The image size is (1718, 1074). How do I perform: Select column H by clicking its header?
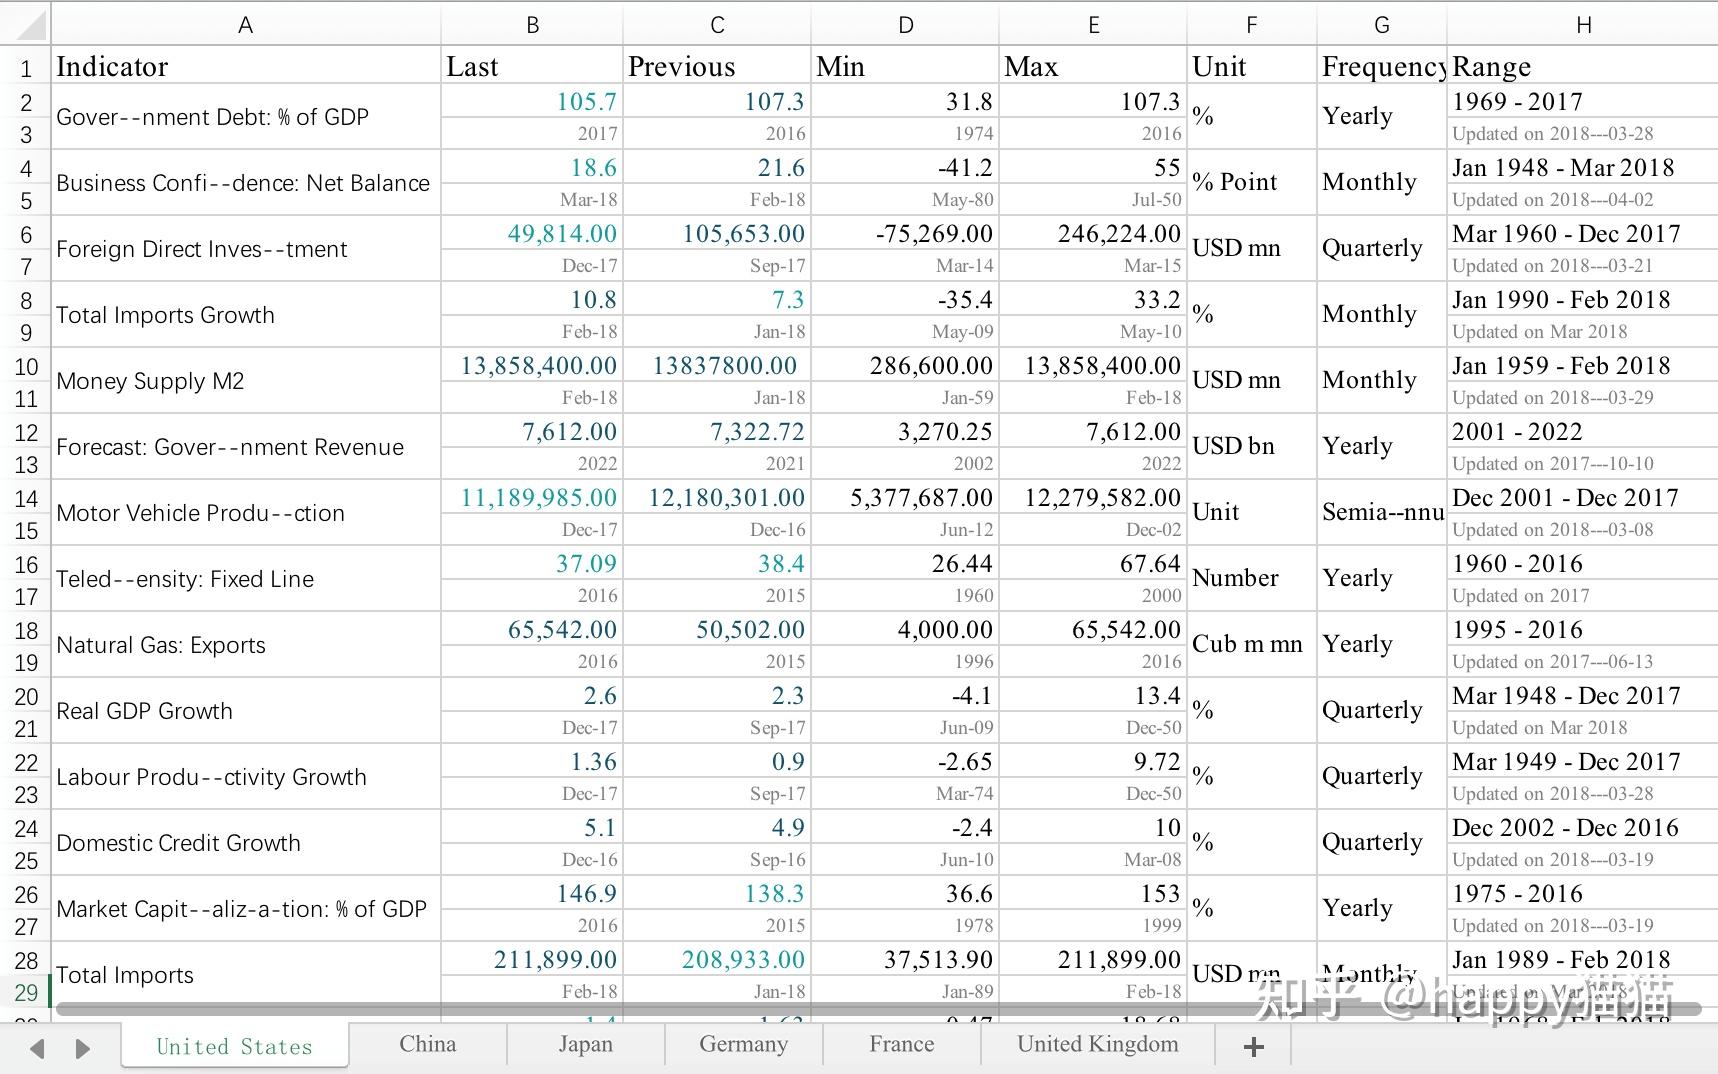1583,23
